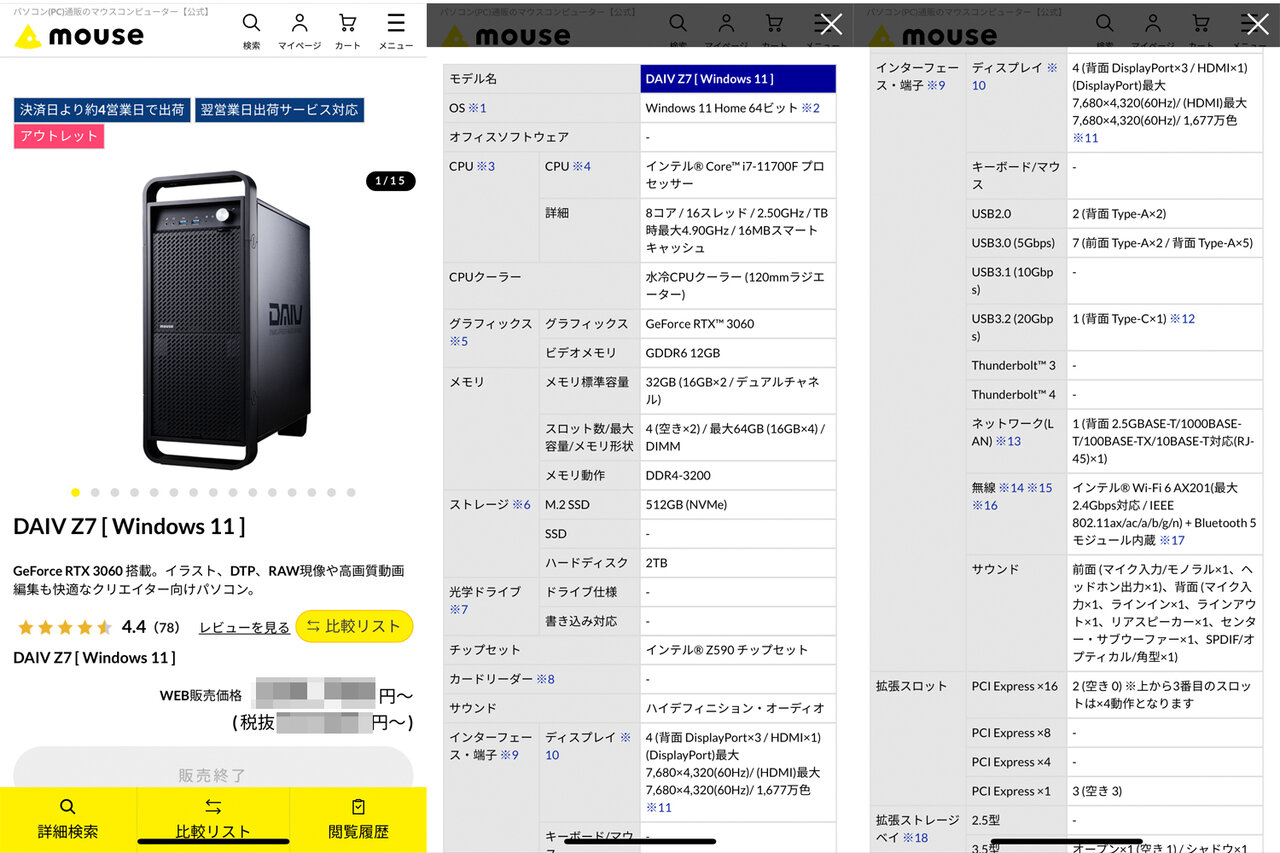
Task: Click the (78) review count
Action: [x=167, y=627]
